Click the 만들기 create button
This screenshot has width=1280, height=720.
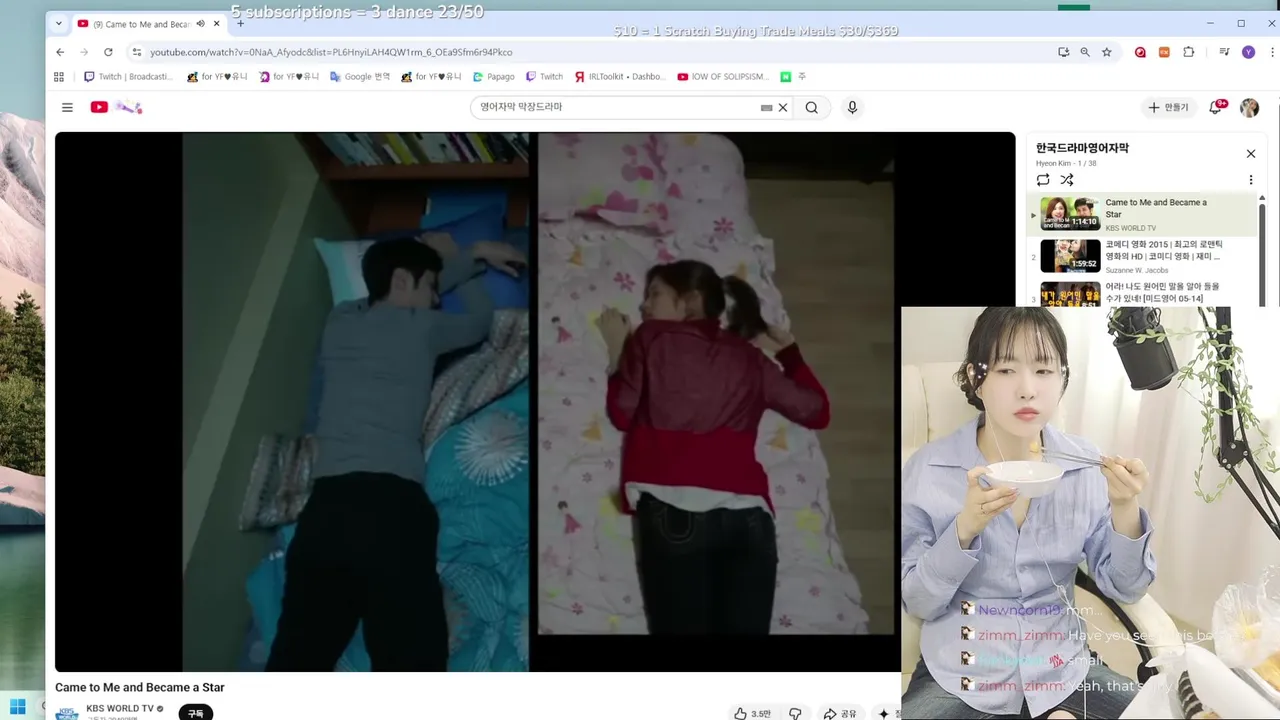tap(1169, 107)
